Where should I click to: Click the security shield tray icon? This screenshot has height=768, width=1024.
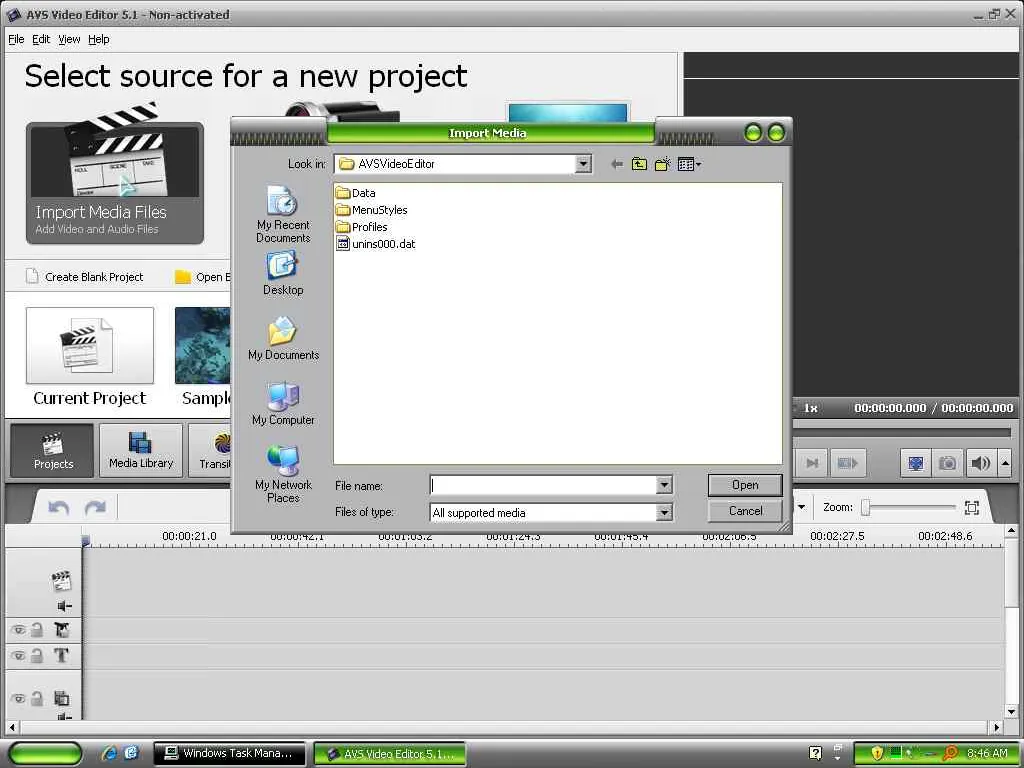point(876,753)
